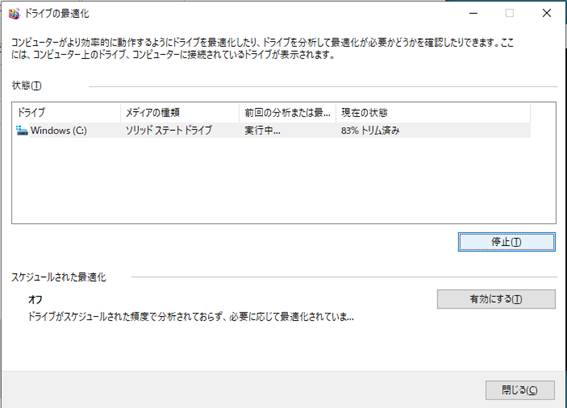Screen dimensions: 567x408
Task: Click the 現在の状態 column header
Action: [x=433, y=112]
